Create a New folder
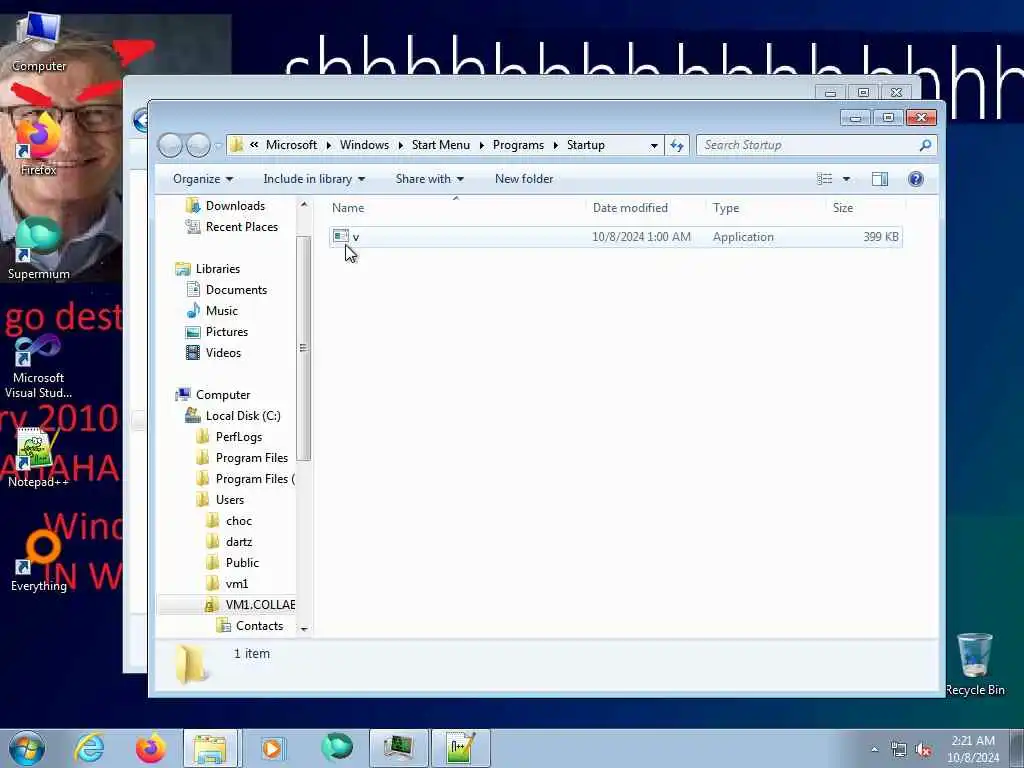Image resolution: width=1024 pixels, height=768 pixels. pos(524,179)
